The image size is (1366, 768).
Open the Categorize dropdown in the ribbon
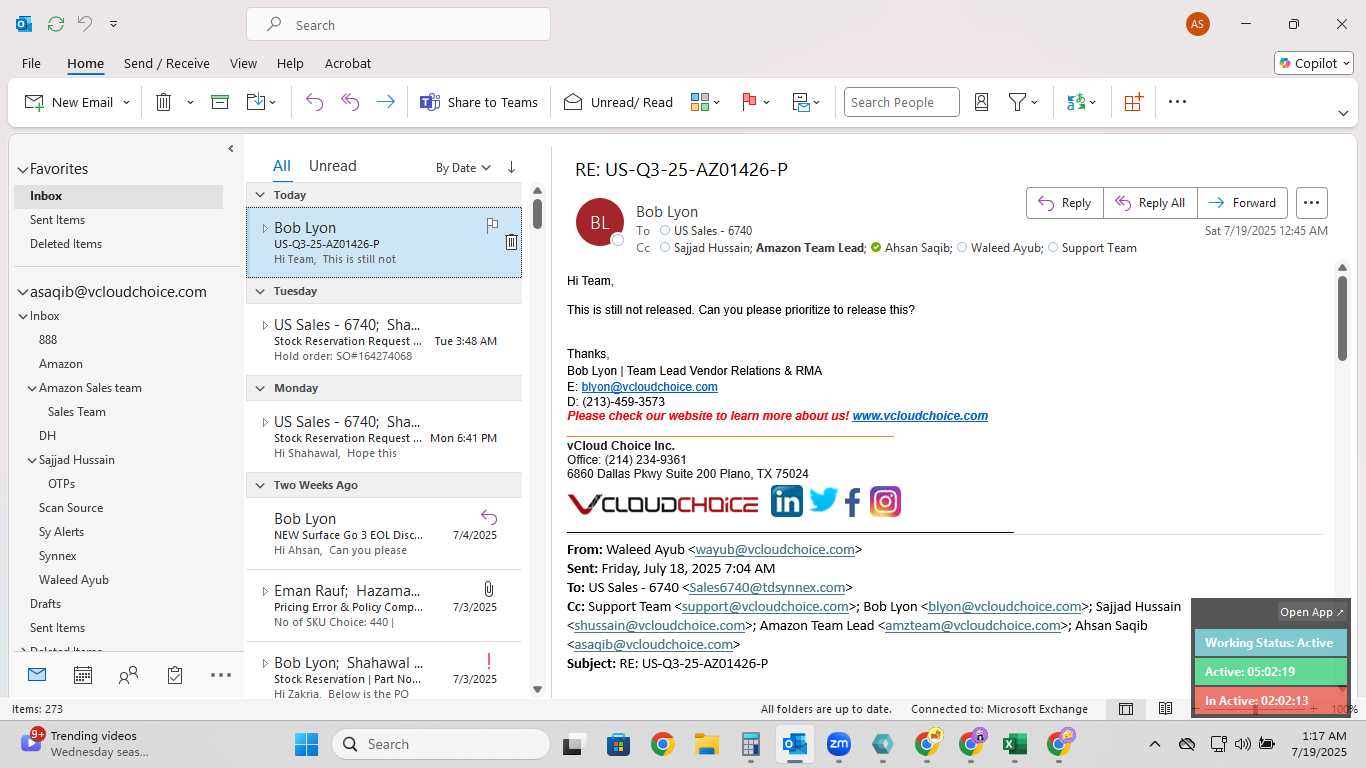click(705, 102)
